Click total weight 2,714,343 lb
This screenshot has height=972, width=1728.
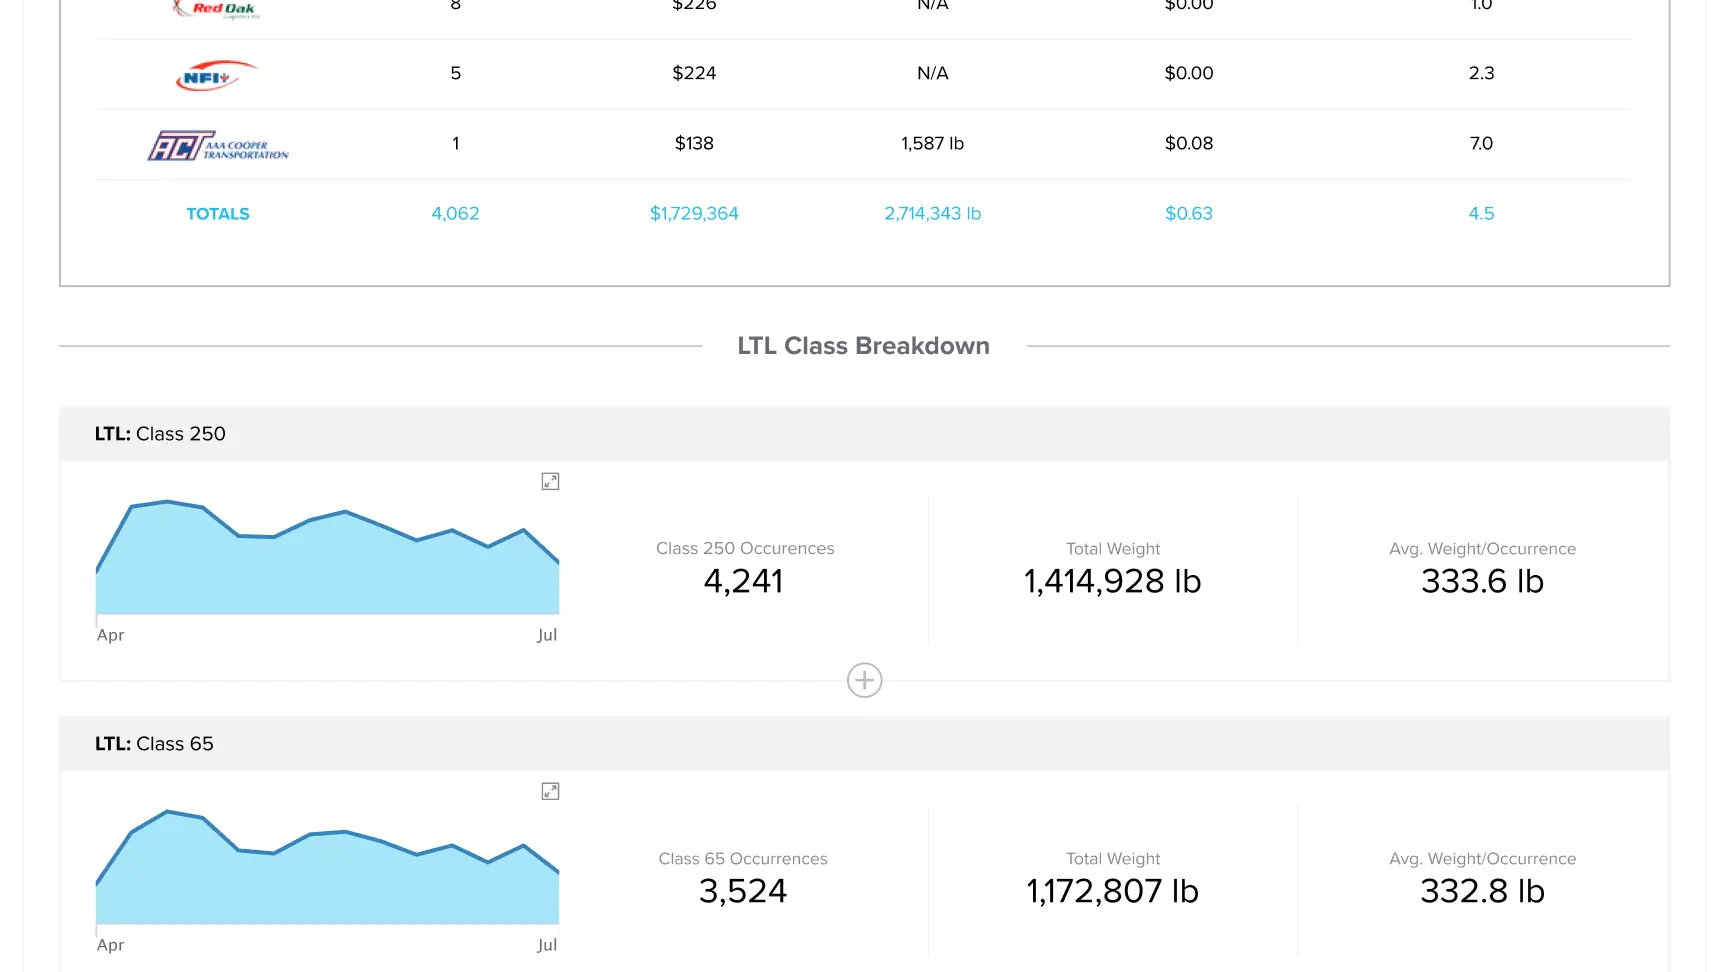[932, 214]
